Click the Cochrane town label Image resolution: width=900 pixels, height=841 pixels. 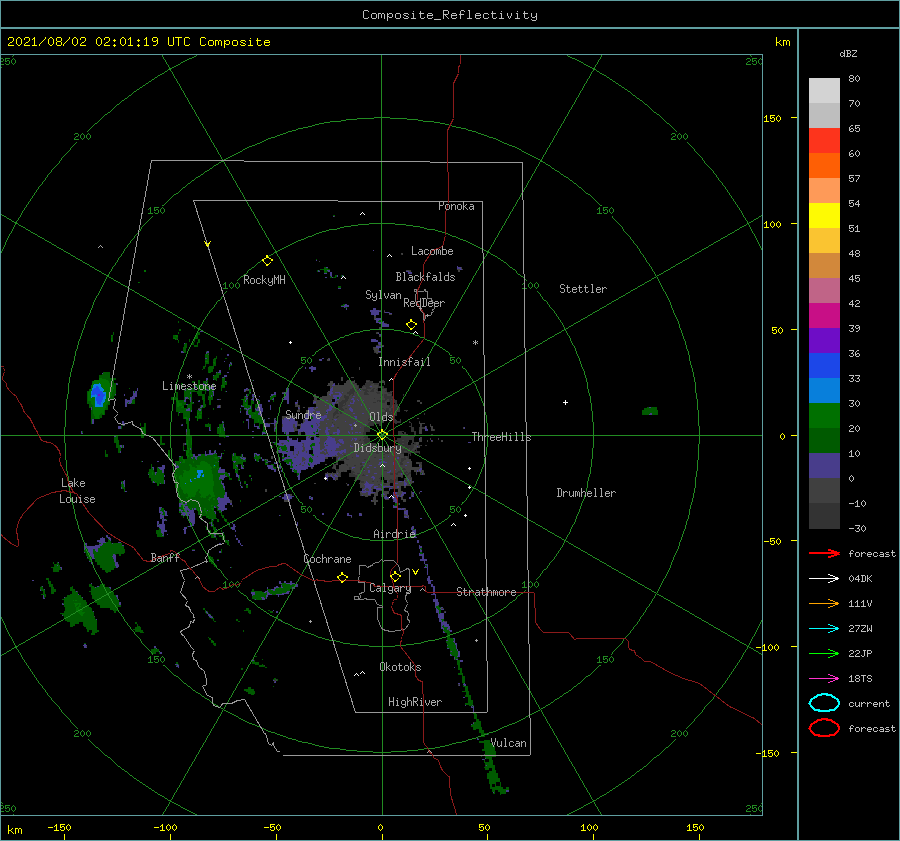pyautogui.click(x=327, y=559)
